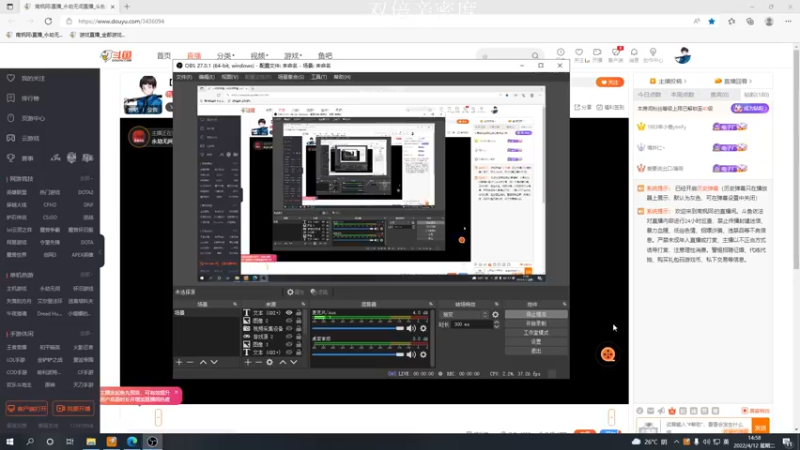Click the stop streaming button in OBS controls
Viewport: 800px width, 450px height.
[x=536, y=314]
